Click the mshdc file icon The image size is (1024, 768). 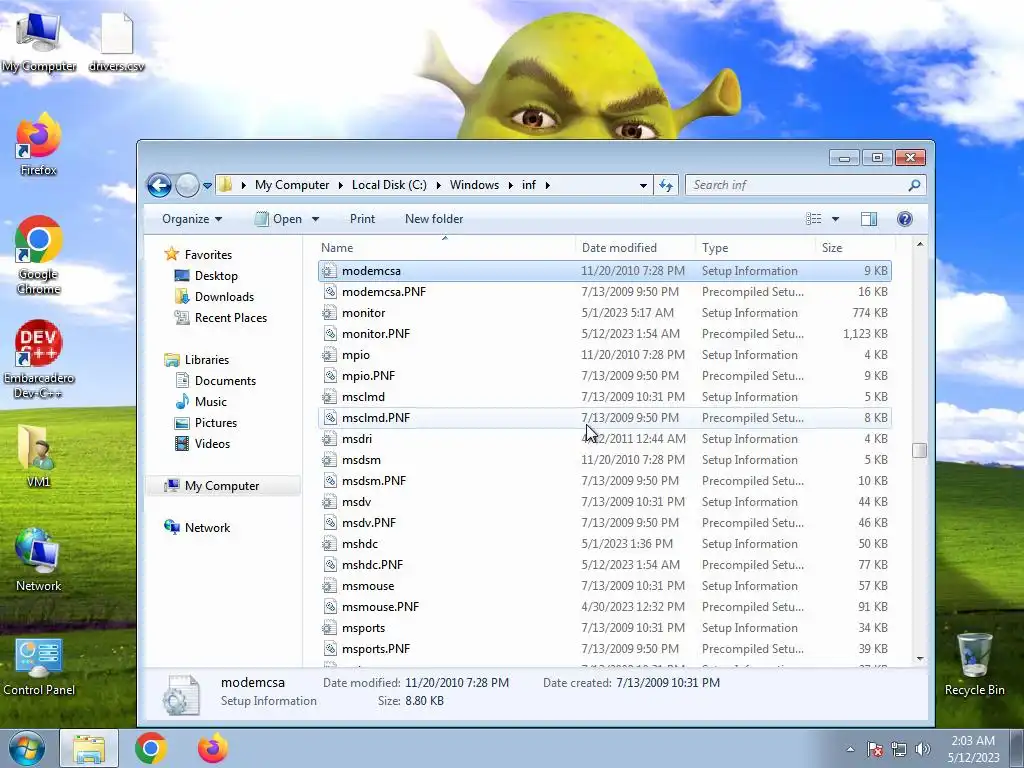tap(330, 544)
